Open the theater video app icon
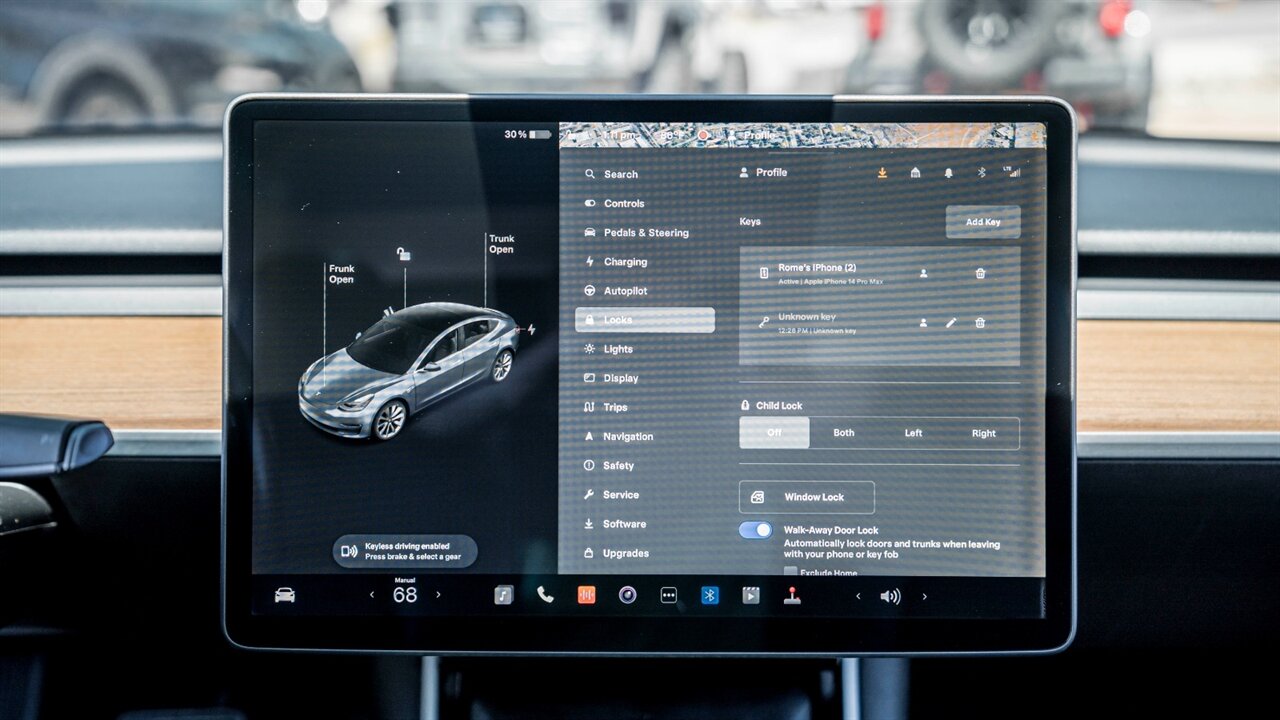Image resolution: width=1280 pixels, height=720 pixels. 751,595
